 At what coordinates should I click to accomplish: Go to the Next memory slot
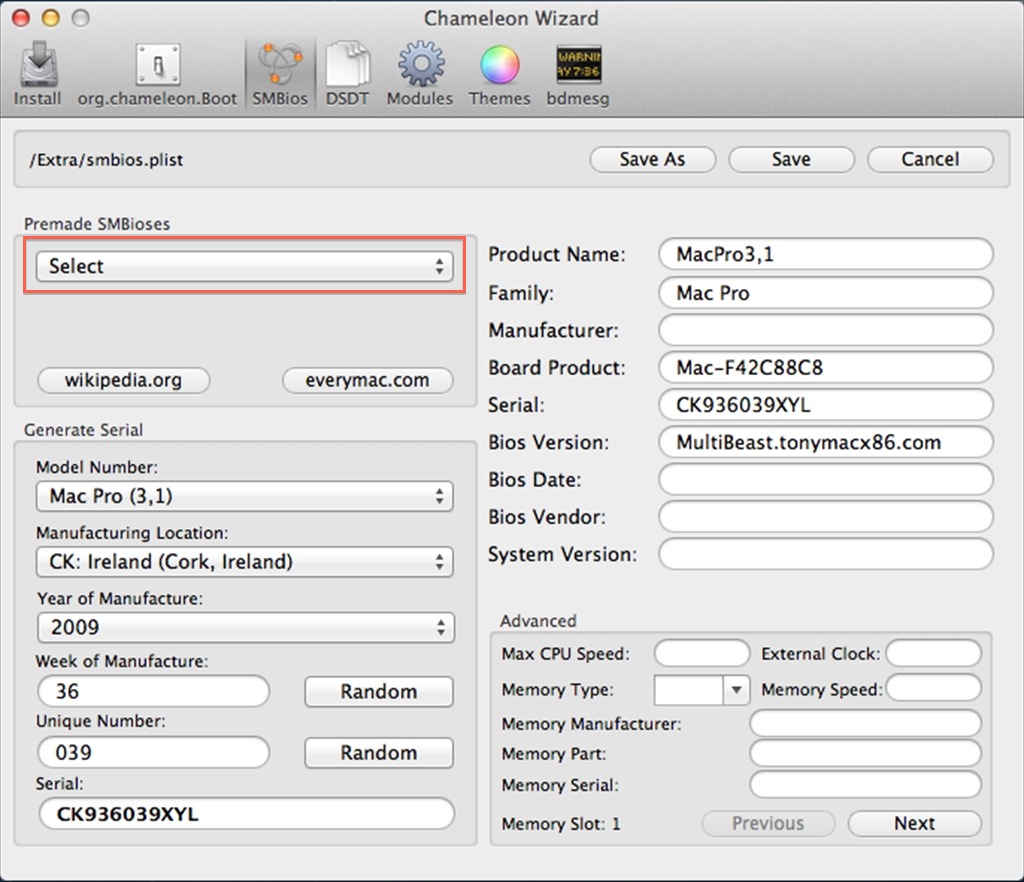tap(914, 823)
